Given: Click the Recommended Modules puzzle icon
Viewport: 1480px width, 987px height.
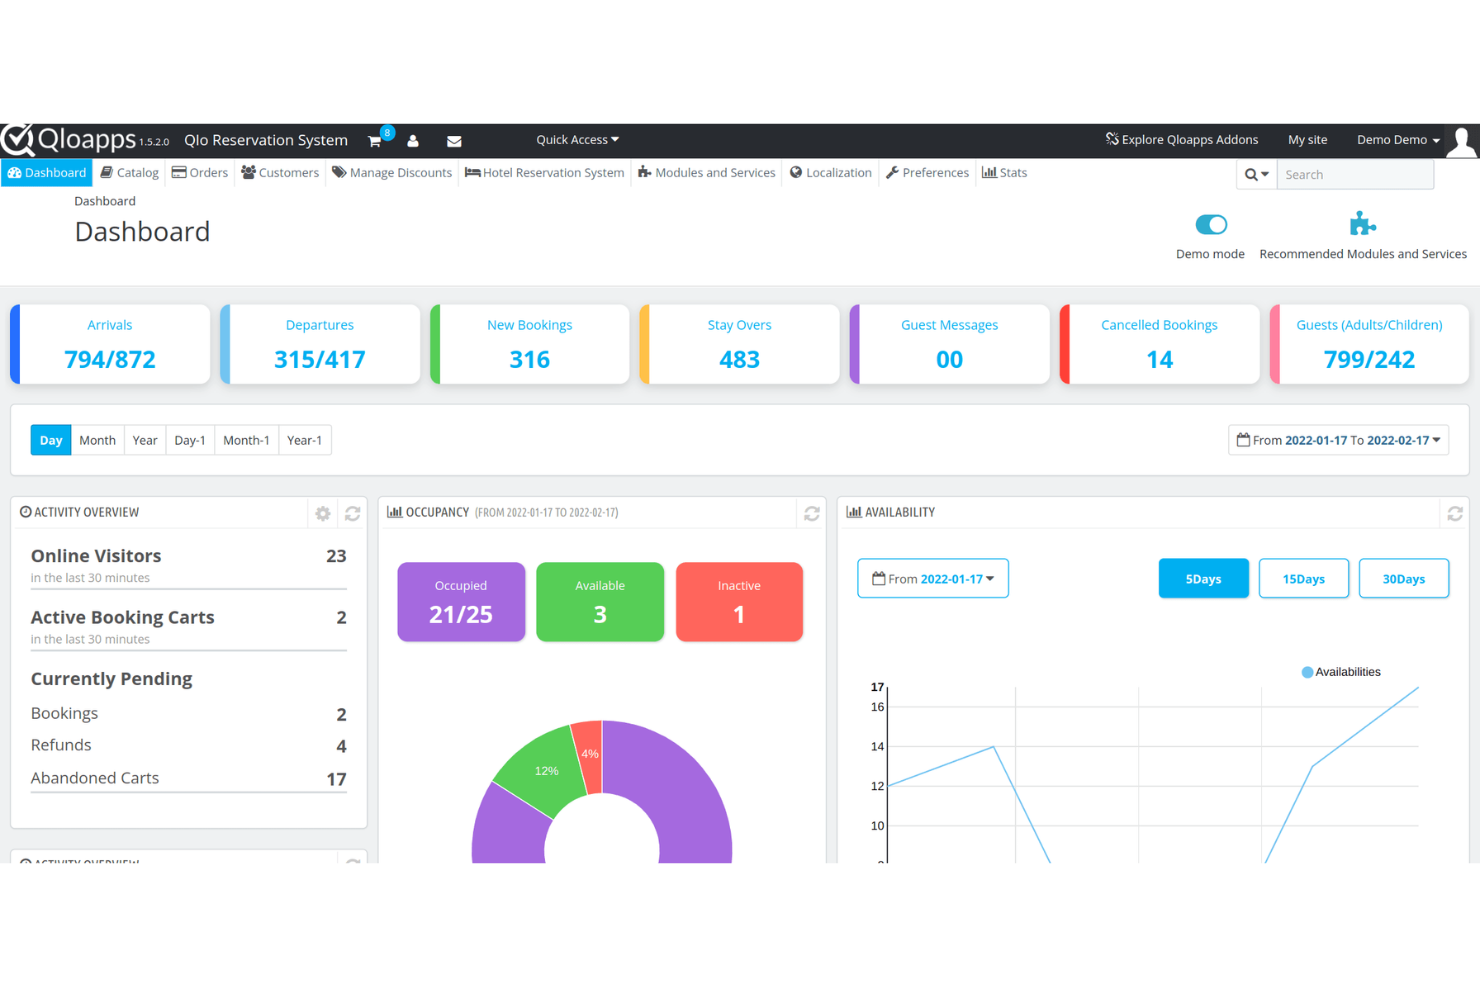Looking at the screenshot, I should pyautogui.click(x=1362, y=223).
